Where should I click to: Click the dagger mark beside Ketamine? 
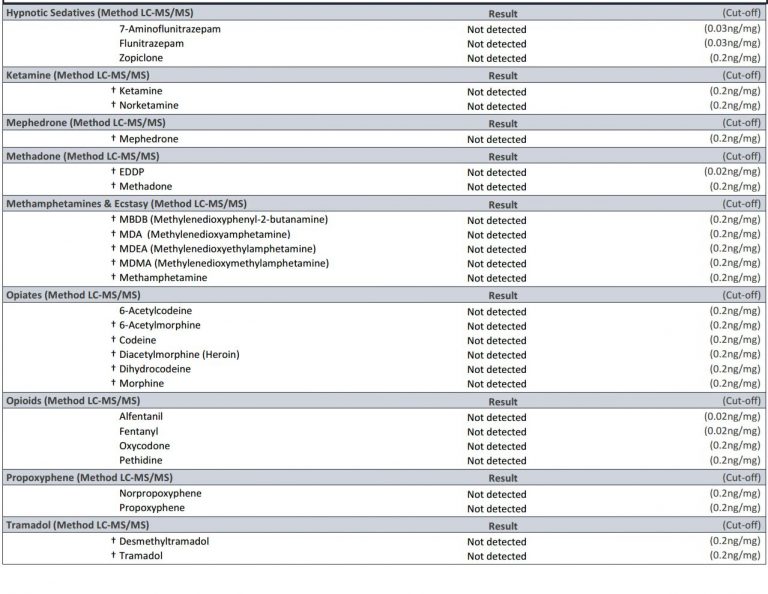113,90
